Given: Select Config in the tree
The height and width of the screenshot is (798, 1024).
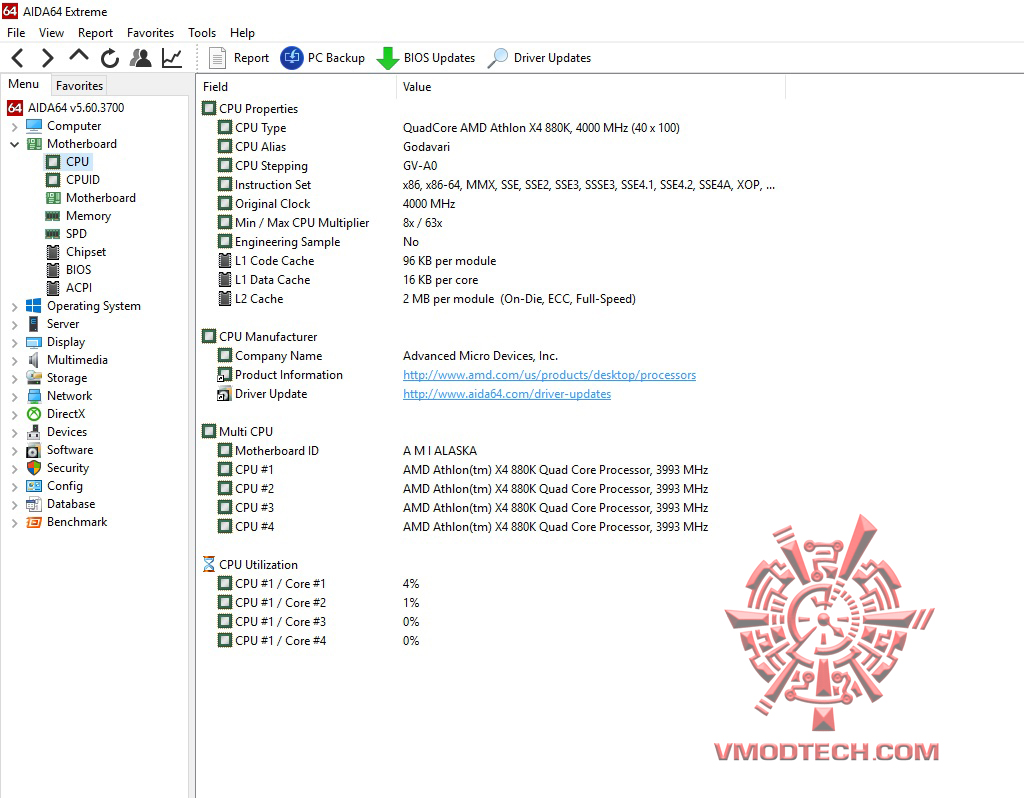Looking at the screenshot, I should point(65,486).
